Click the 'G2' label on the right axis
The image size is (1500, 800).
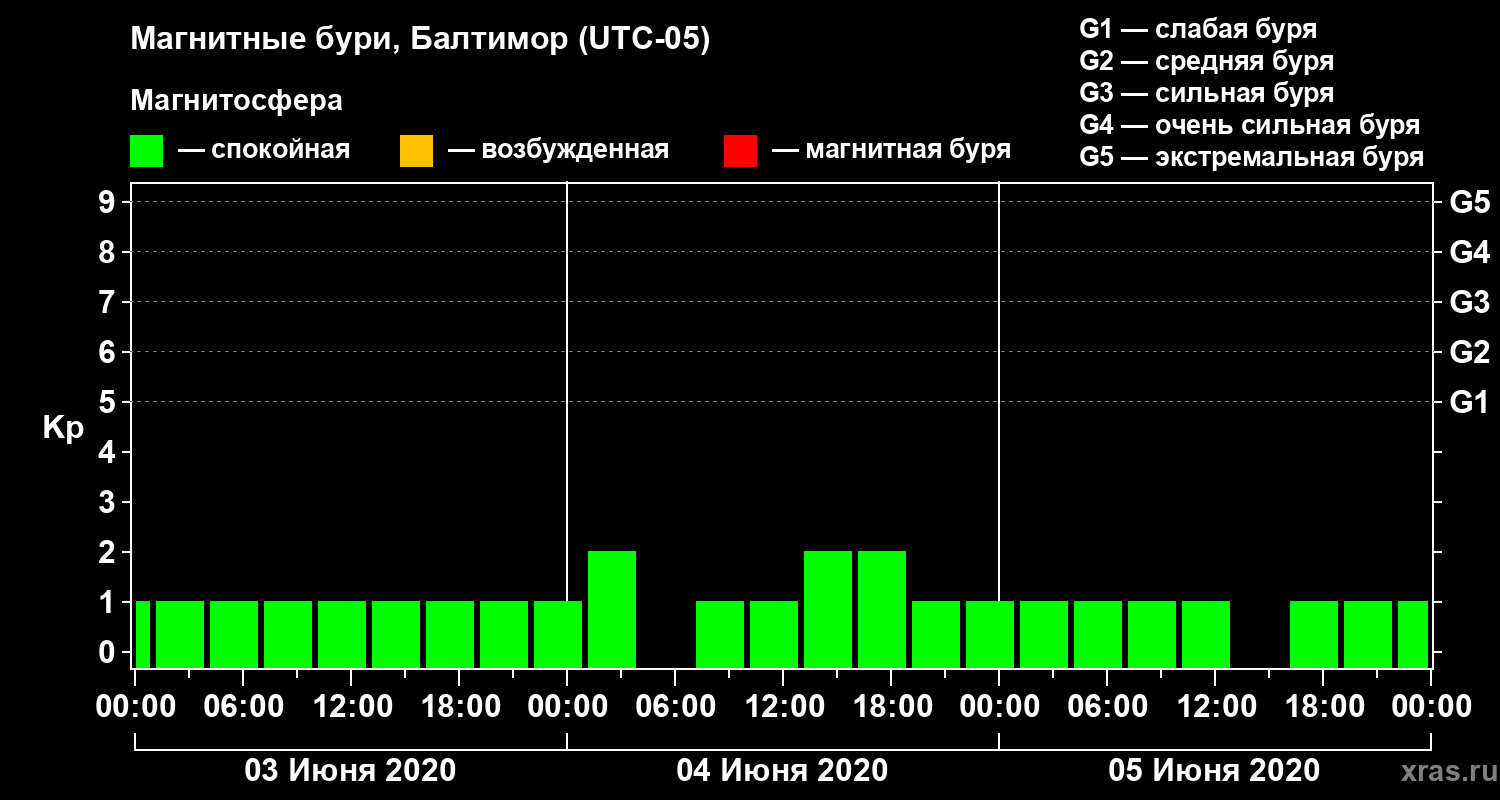pos(1469,353)
